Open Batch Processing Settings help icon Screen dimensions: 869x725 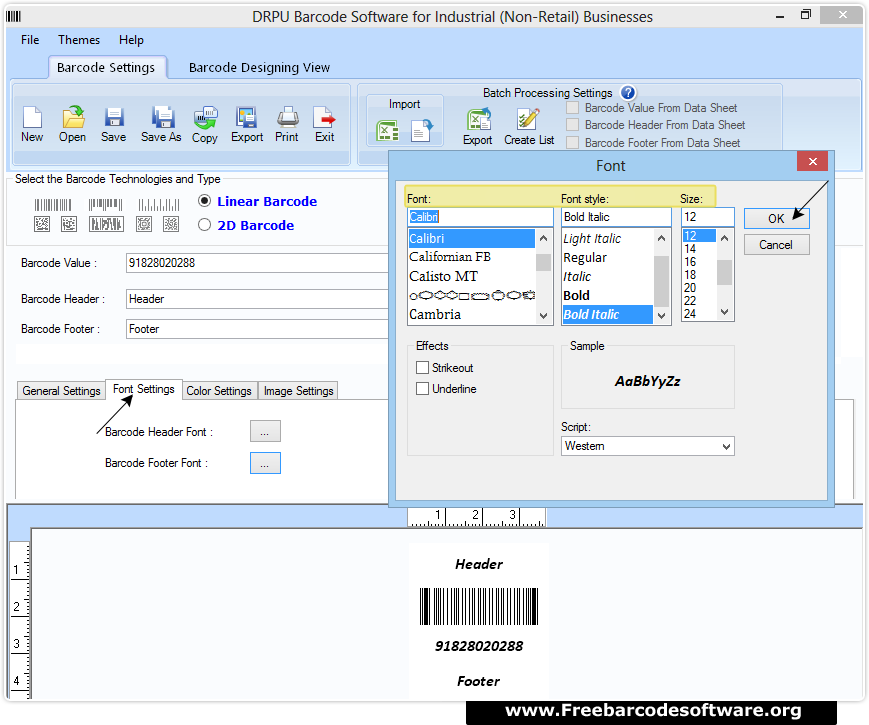tap(628, 93)
